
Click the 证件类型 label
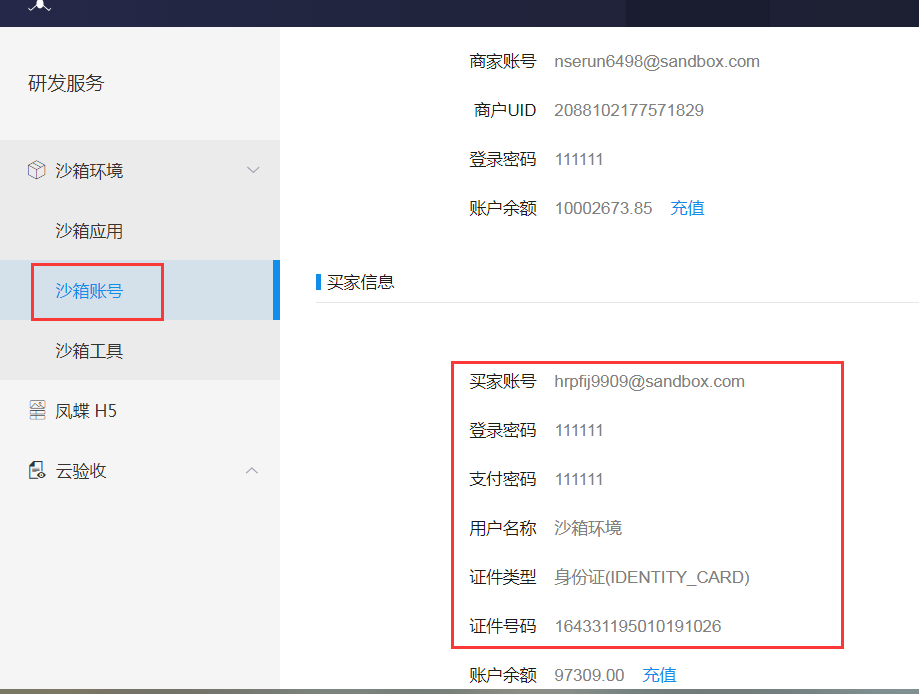pyautogui.click(x=503, y=577)
